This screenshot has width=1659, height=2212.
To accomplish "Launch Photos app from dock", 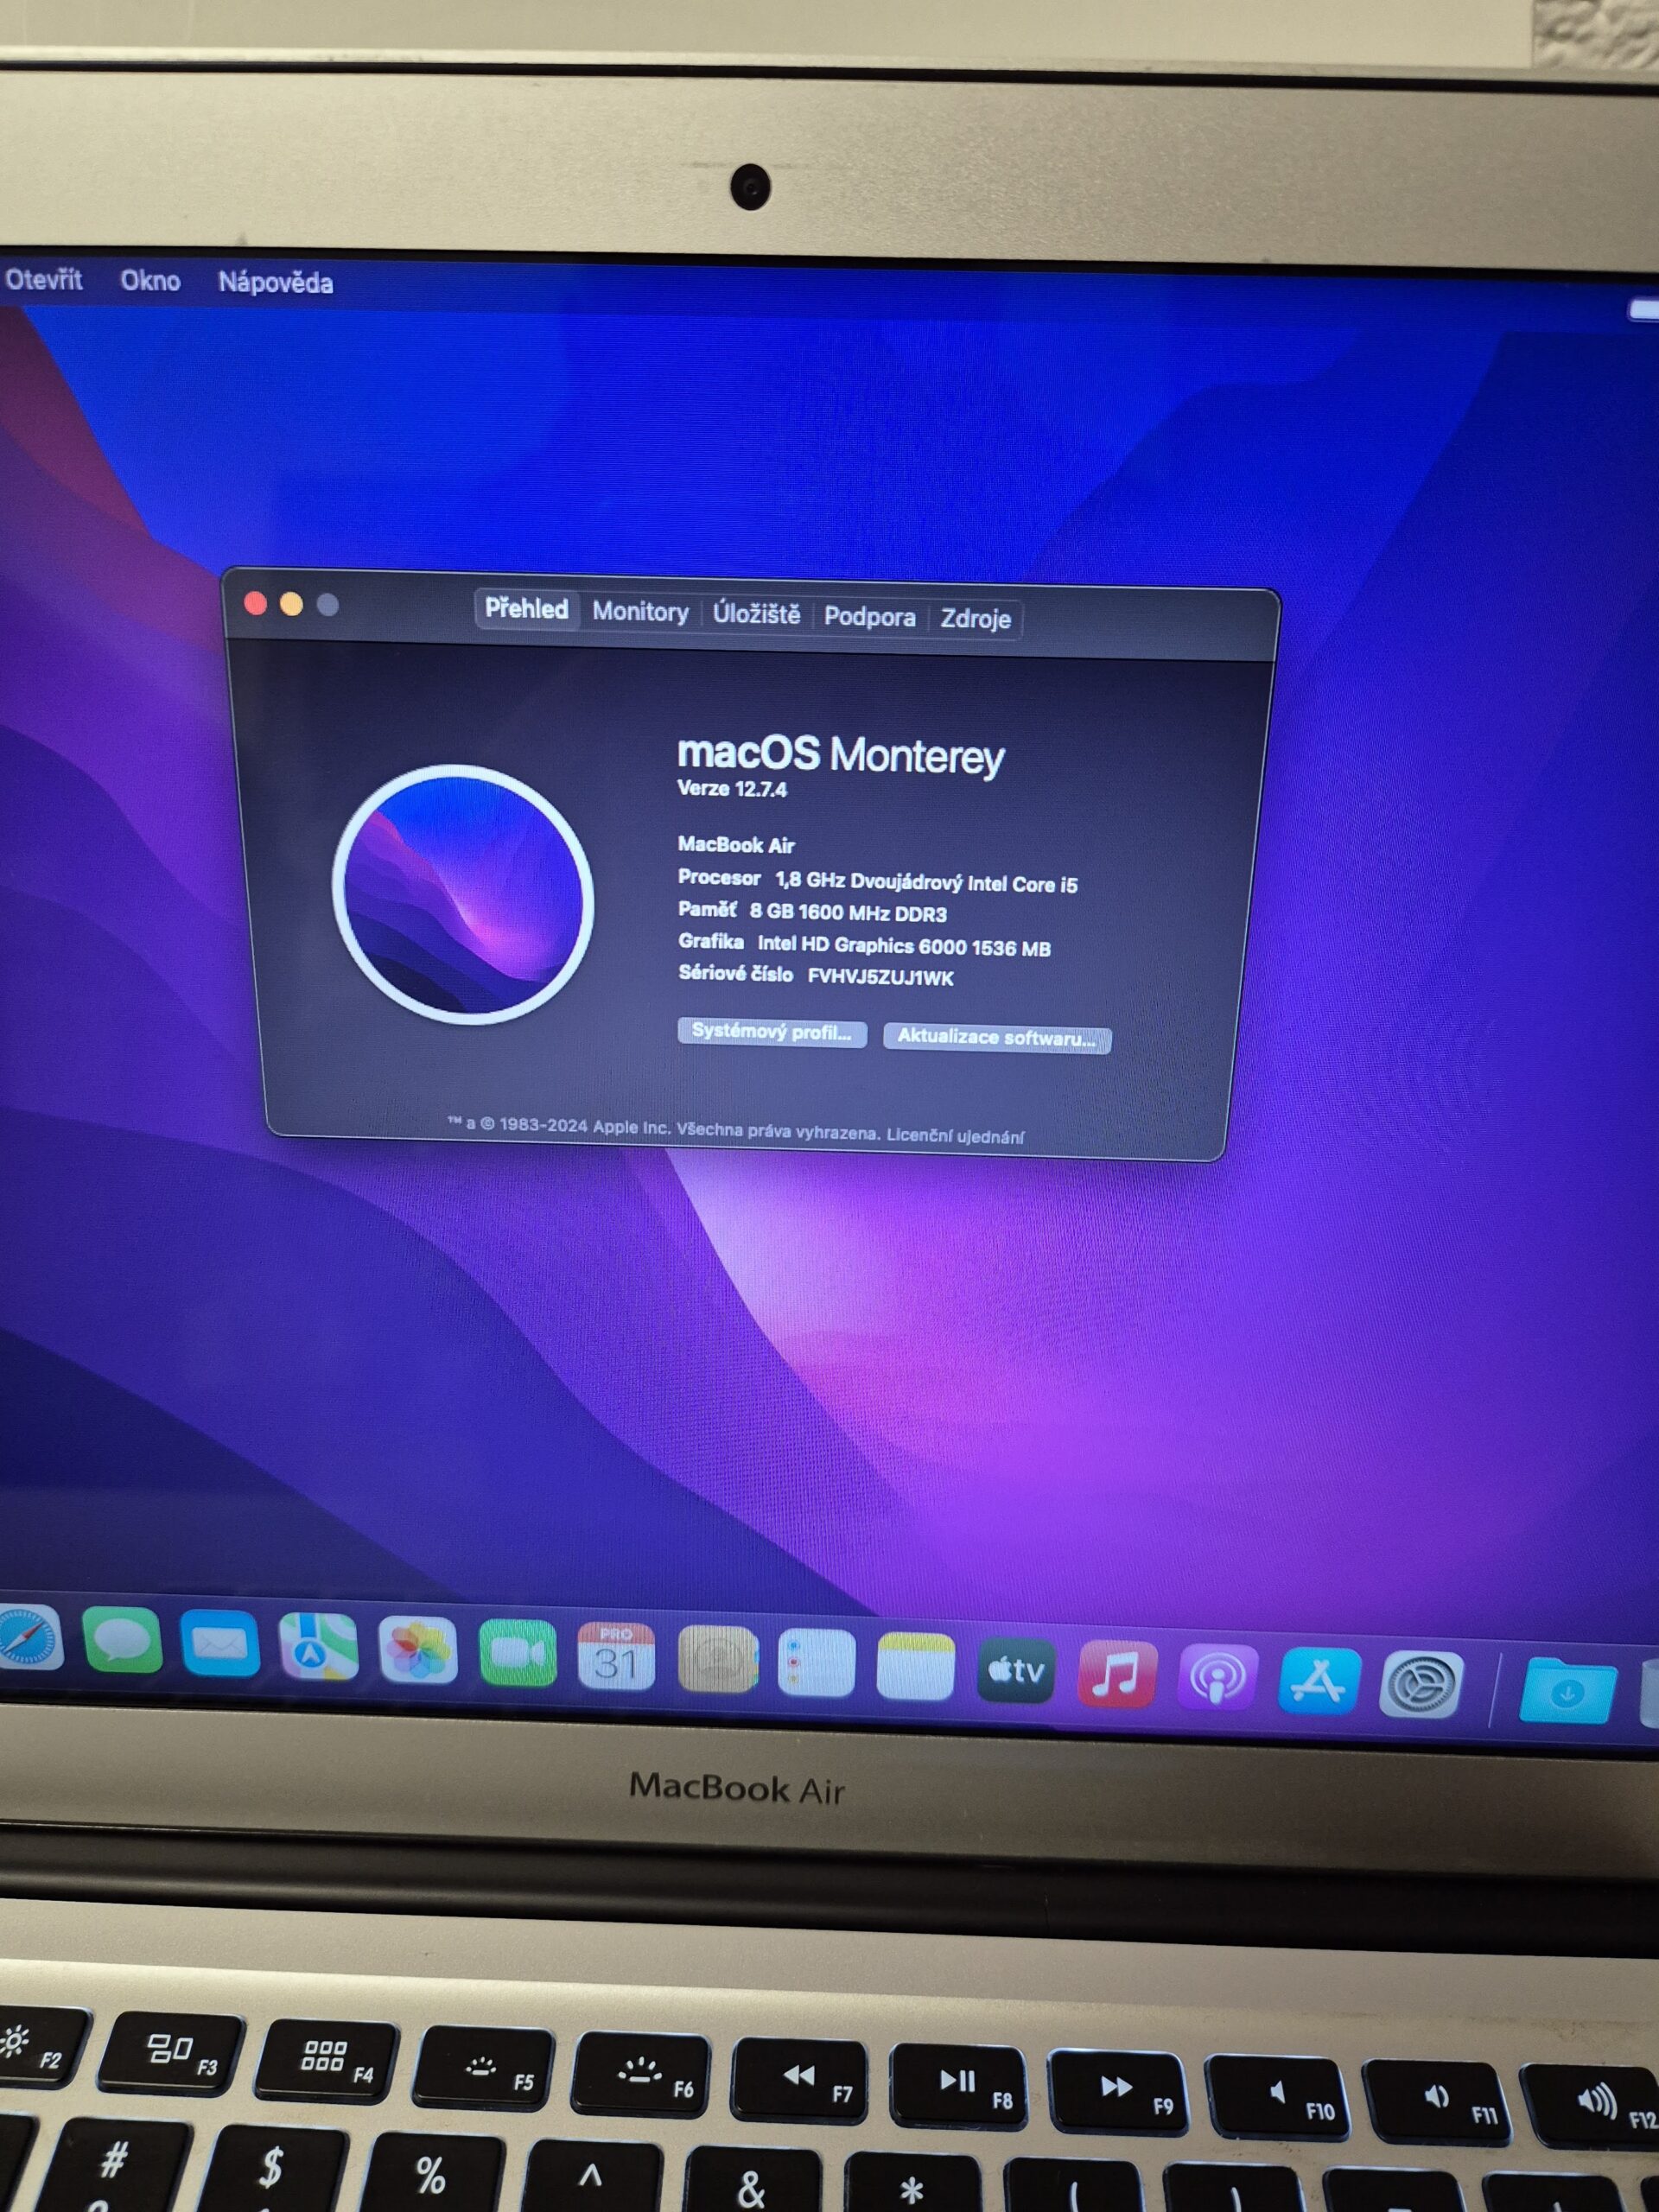I will 418,1650.
